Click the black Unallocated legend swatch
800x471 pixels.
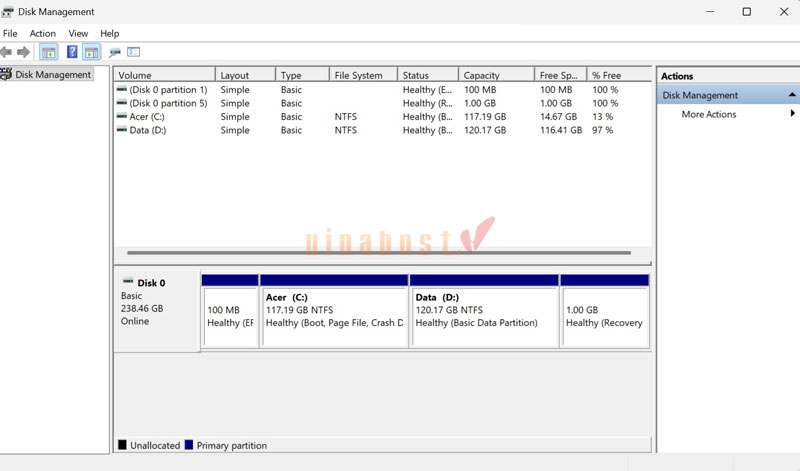click(x=122, y=444)
